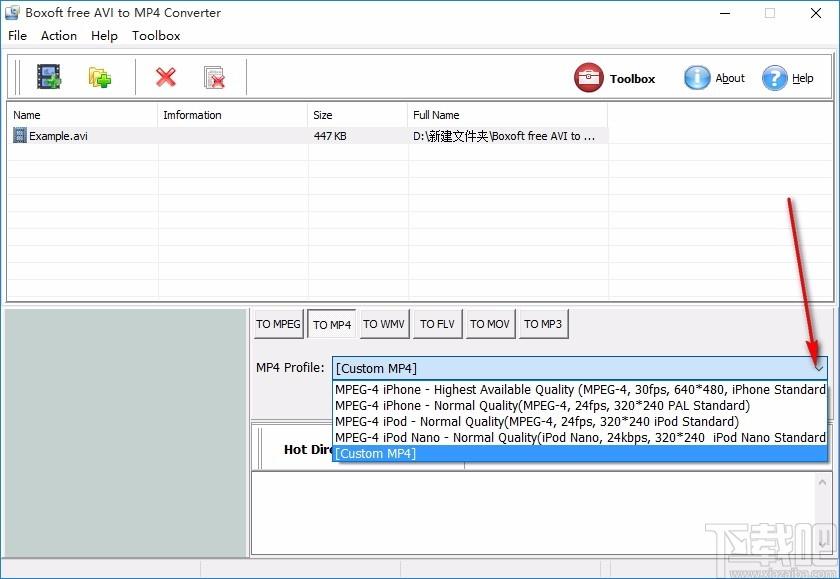Viewport: 840px width, 579px height.
Task: Sort by the Size column header
Action: (x=357, y=115)
